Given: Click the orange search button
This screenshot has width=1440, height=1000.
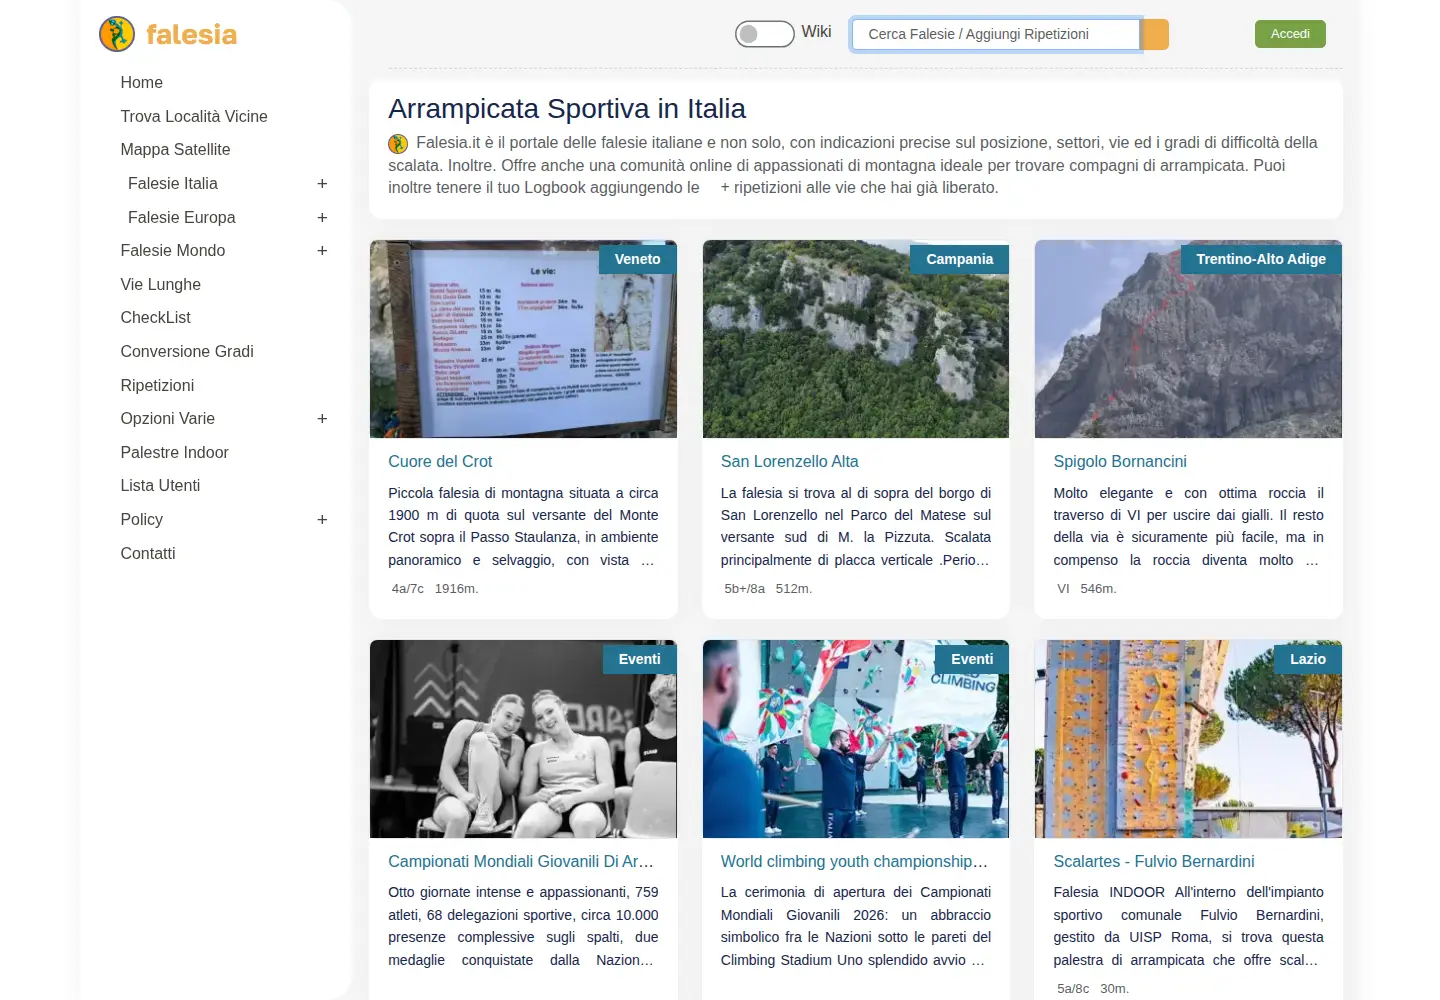Looking at the screenshot, I should [x=1155, y=34].
